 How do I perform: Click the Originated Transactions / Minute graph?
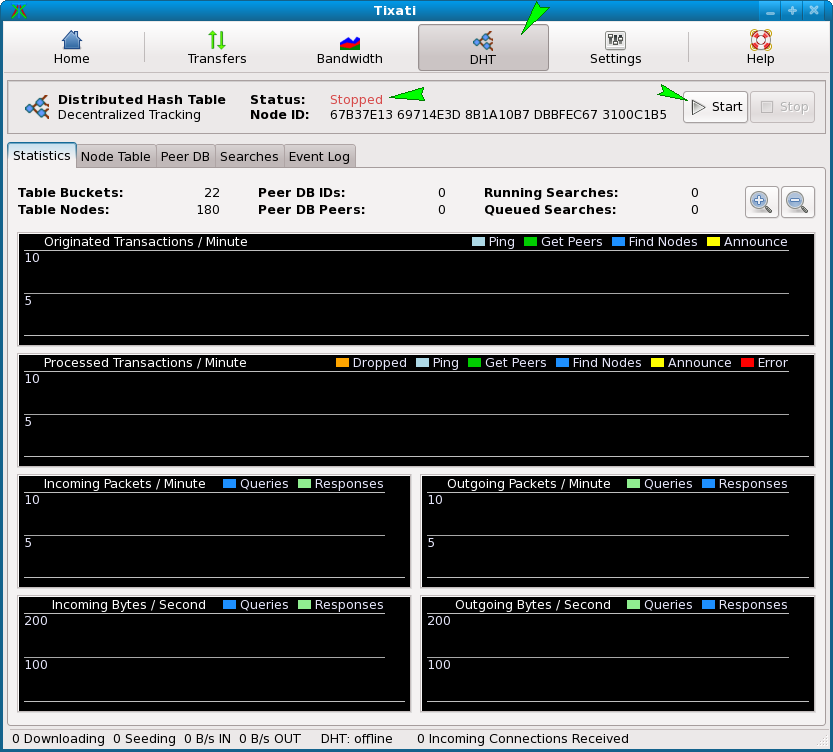pos(416,289)
